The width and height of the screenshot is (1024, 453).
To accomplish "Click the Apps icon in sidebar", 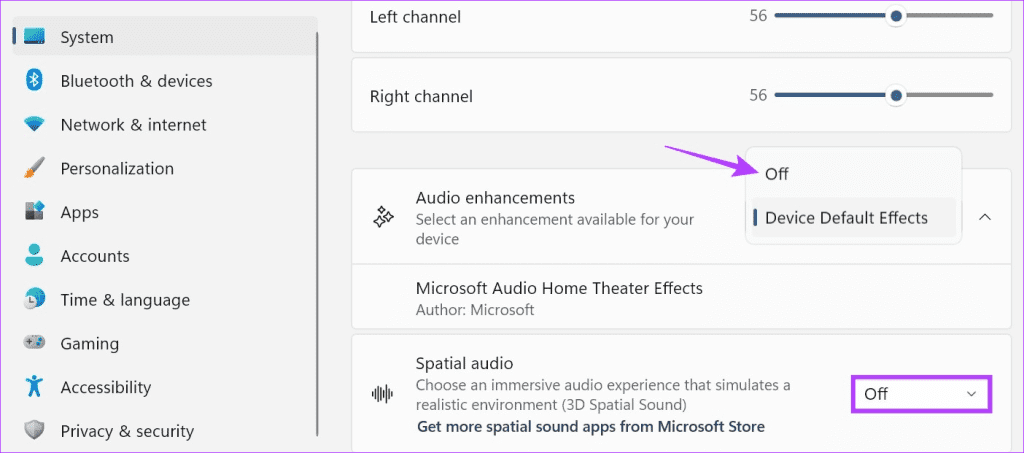I will pyautogui.click(x=34, y=212).
